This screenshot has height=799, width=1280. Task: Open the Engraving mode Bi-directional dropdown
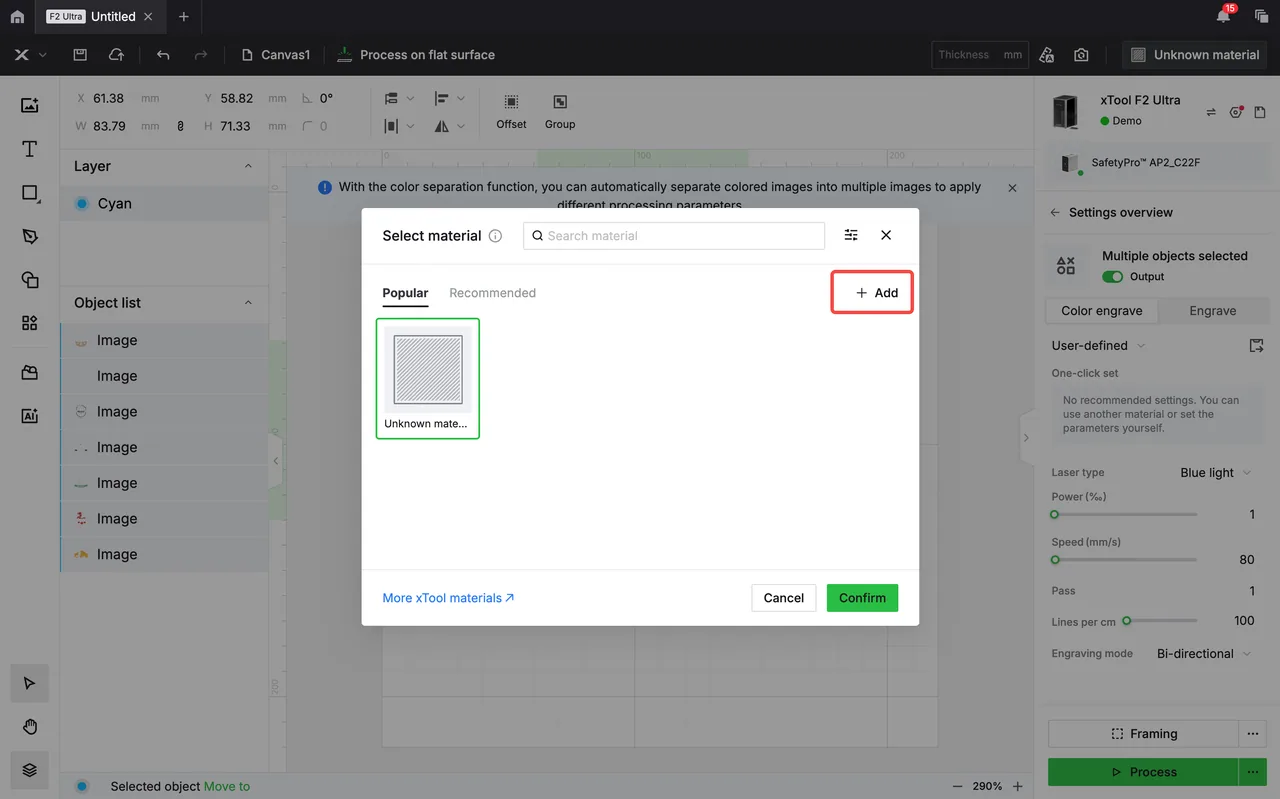tap(1204, 653)
